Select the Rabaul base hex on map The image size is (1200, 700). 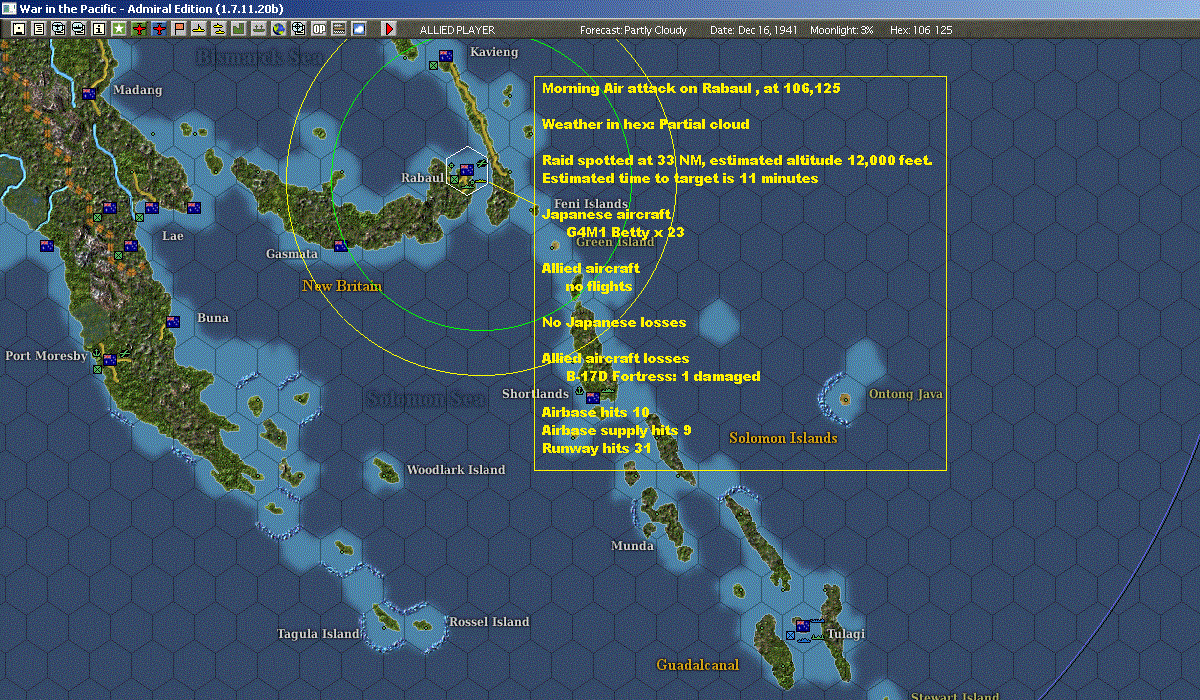pyautogui.click(x=467, y=170)
